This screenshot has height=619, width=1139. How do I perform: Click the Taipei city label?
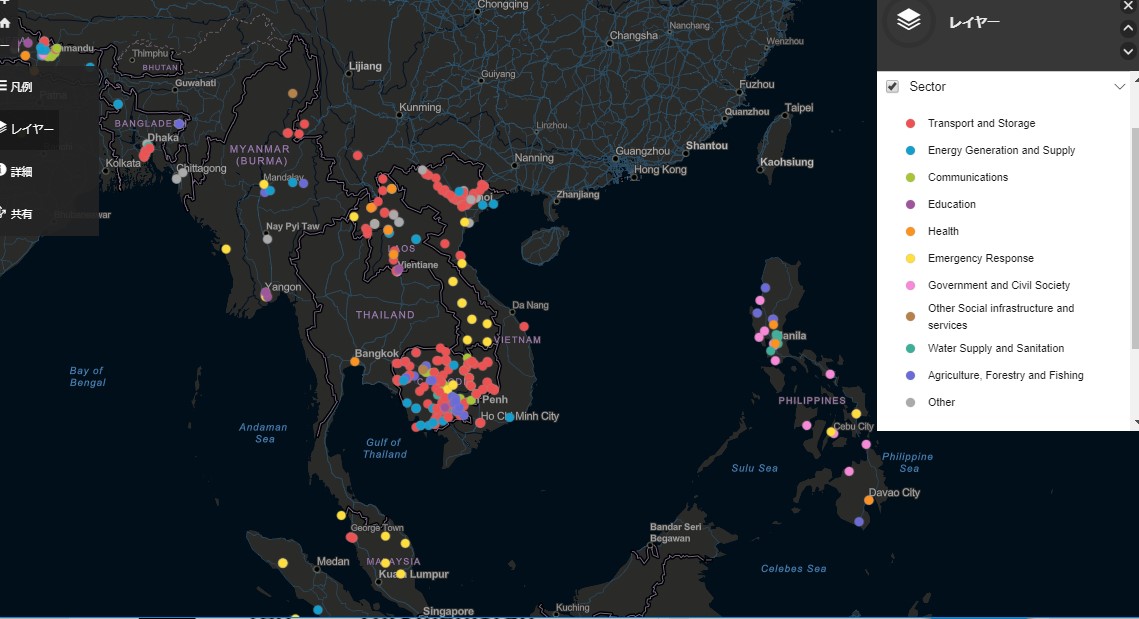coord(798,108)
